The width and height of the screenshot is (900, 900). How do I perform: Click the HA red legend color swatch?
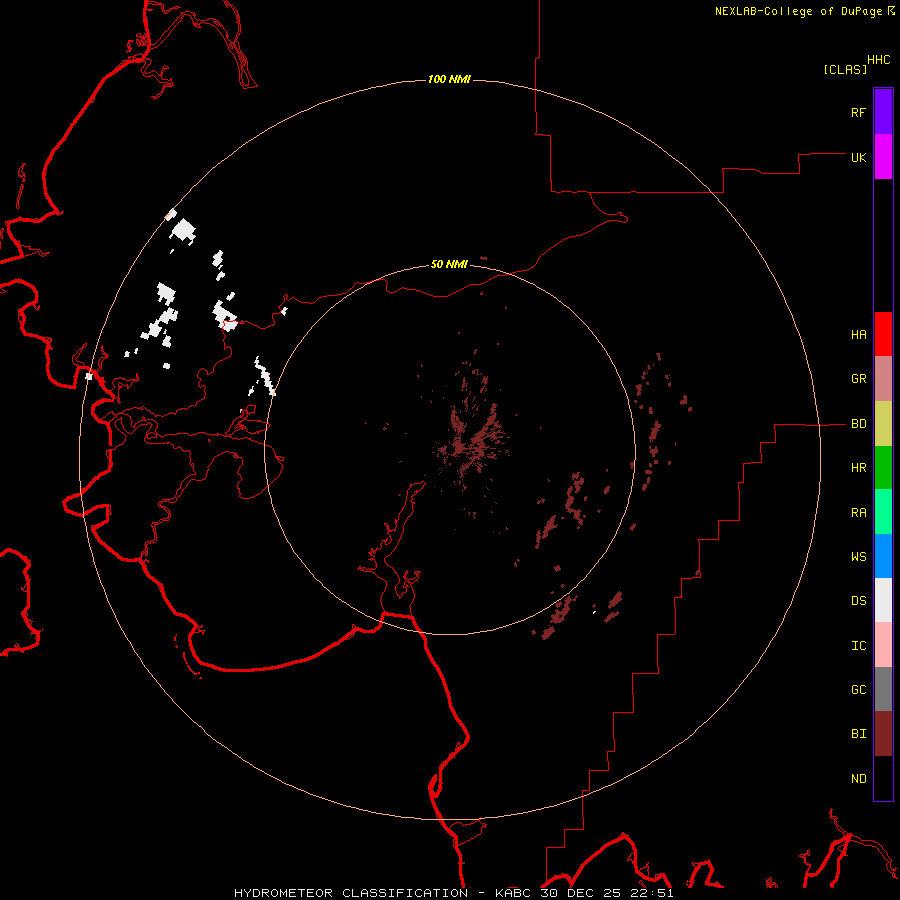(x=883, y=334)
